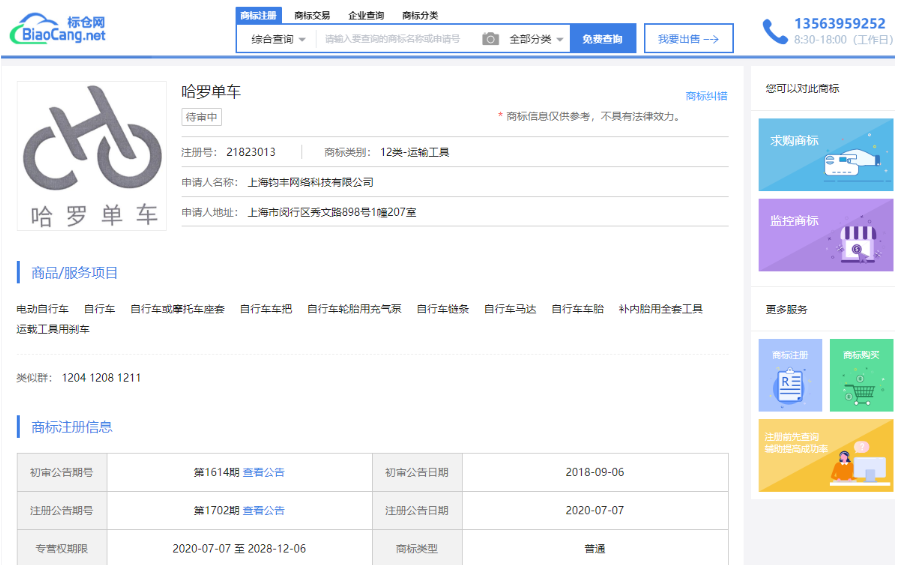Viewport: 897px width, 565px height.
Task: Select class text 12类-运输工具
Action: pos(415,152)
